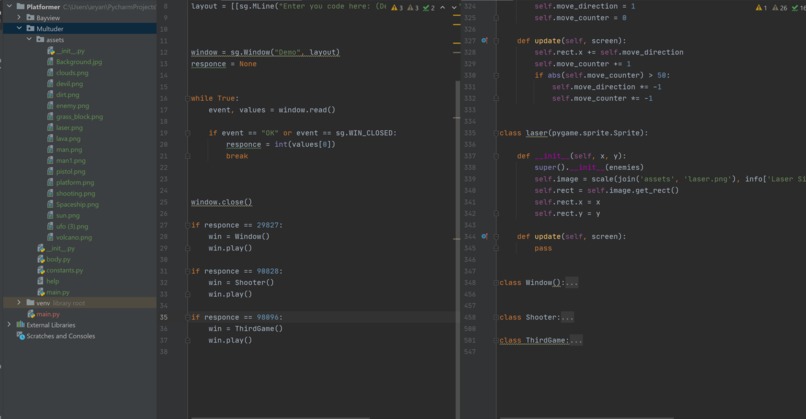806x419 pixels.
Task: Click left editor yellow warning count icon
Action: point(394,7)
